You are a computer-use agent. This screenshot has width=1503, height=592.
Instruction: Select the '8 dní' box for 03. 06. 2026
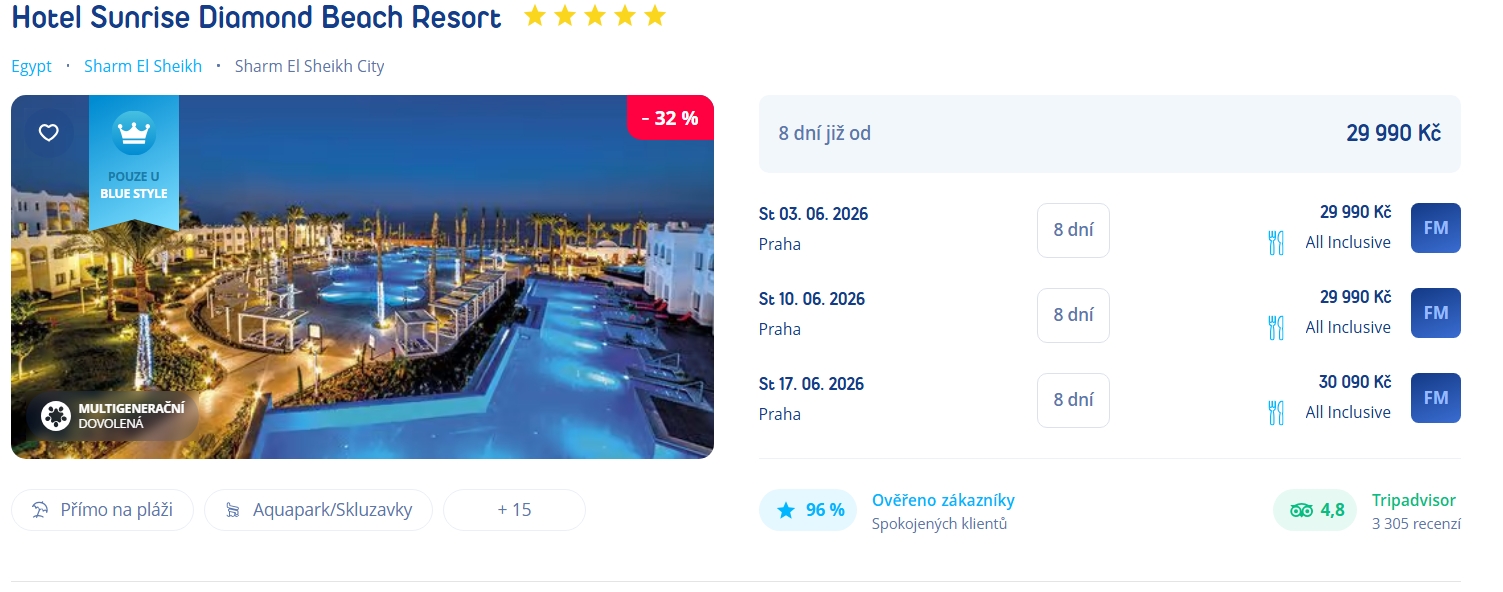tap(1073, 230)
